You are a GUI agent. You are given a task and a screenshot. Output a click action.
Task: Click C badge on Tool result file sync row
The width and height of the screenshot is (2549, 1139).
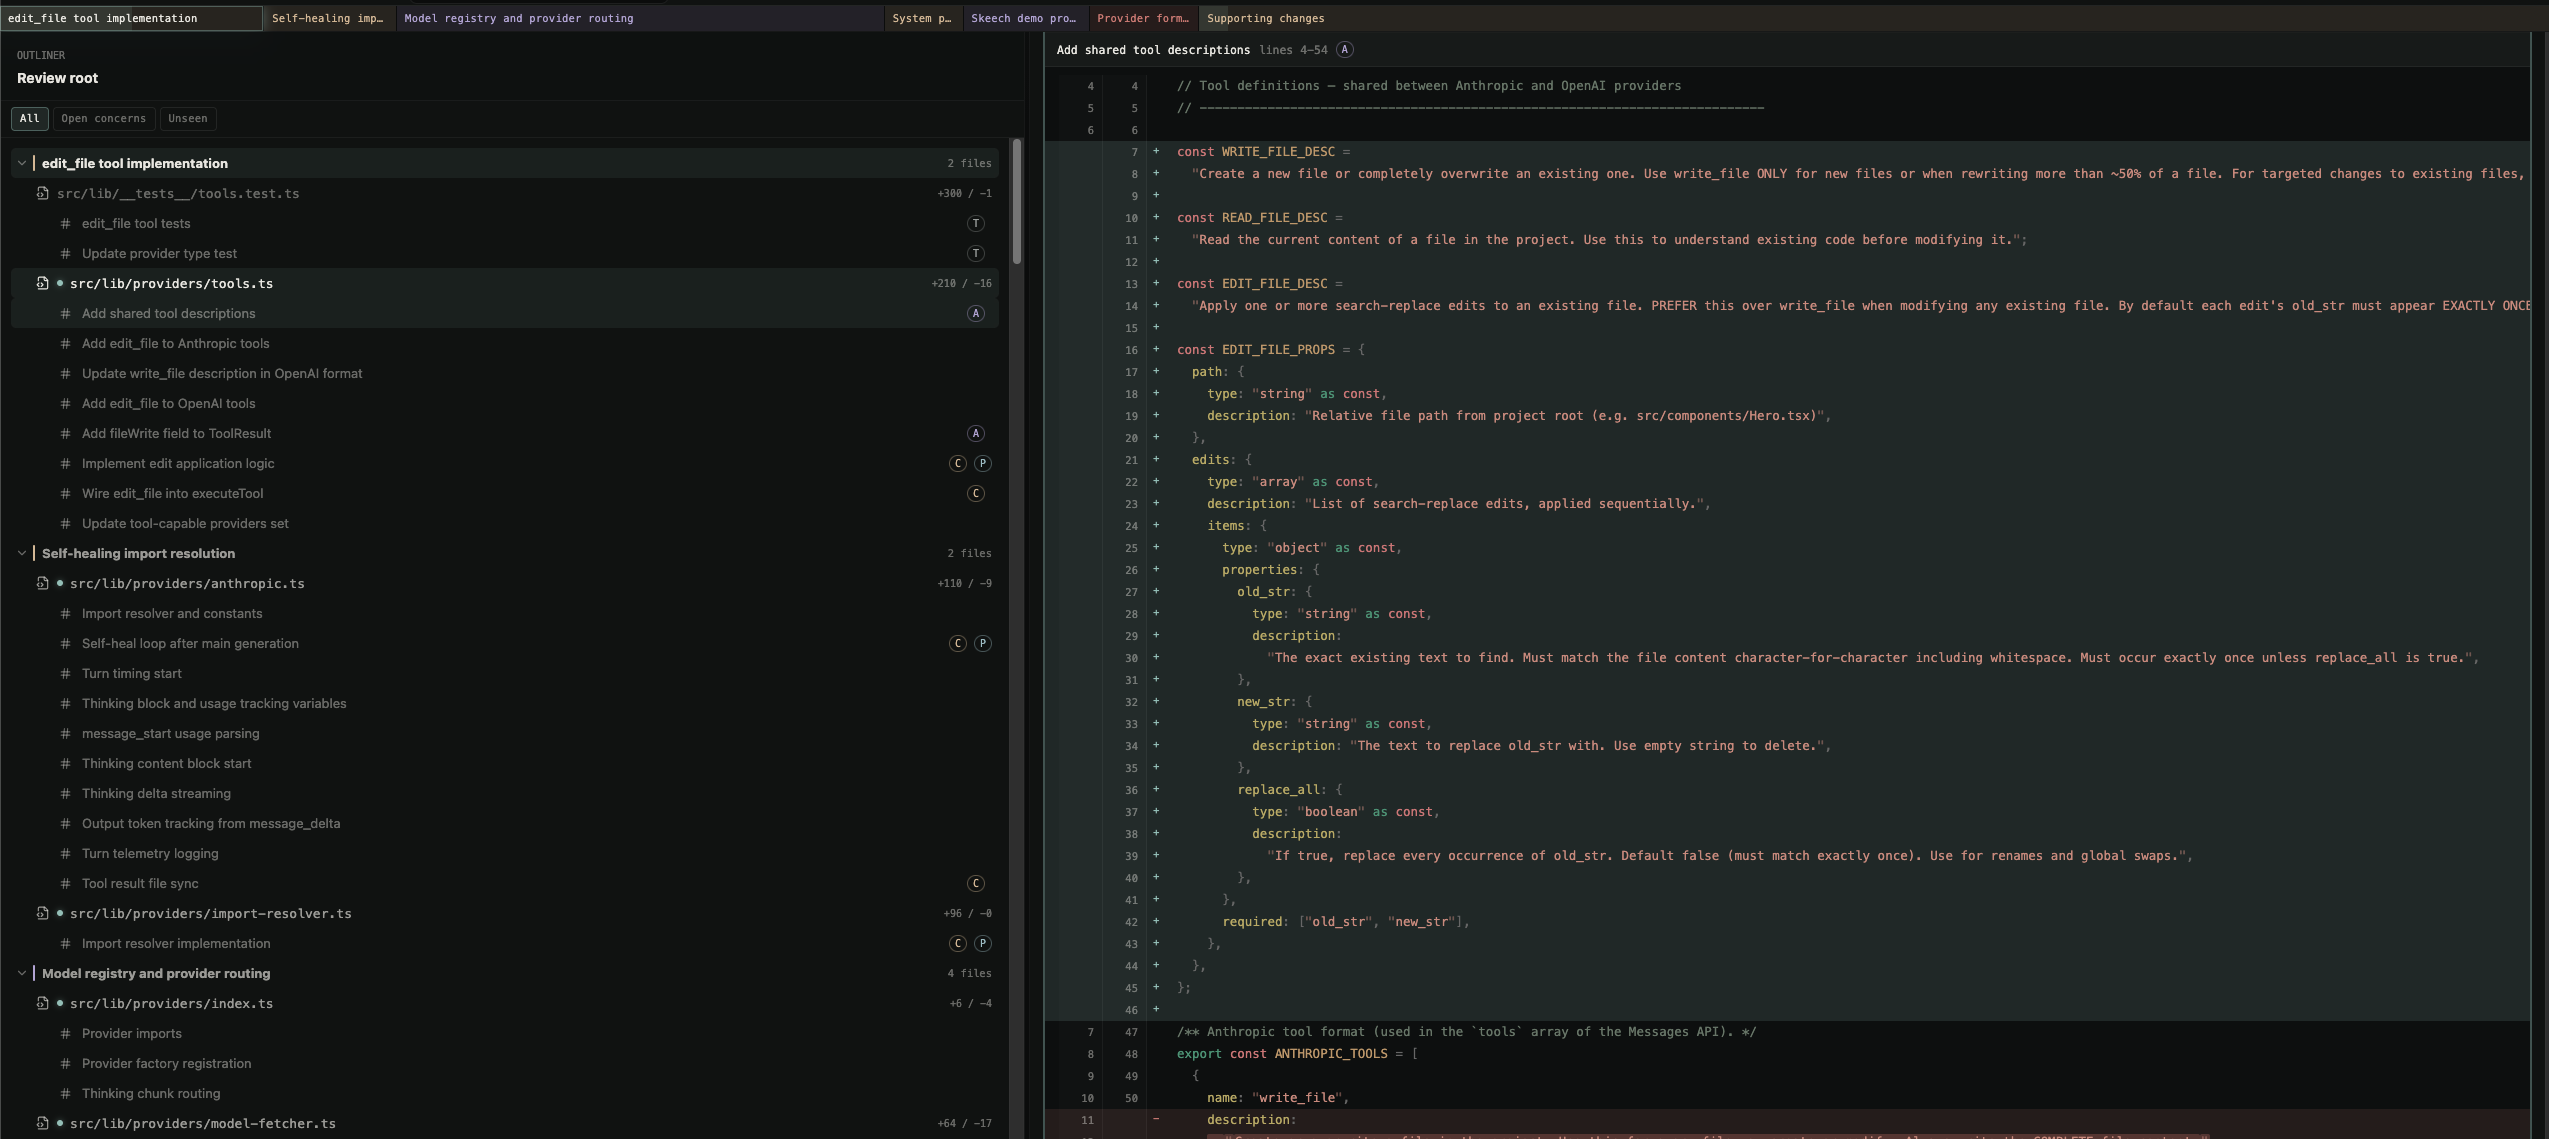pyautogui.click(x=976, y=883)
